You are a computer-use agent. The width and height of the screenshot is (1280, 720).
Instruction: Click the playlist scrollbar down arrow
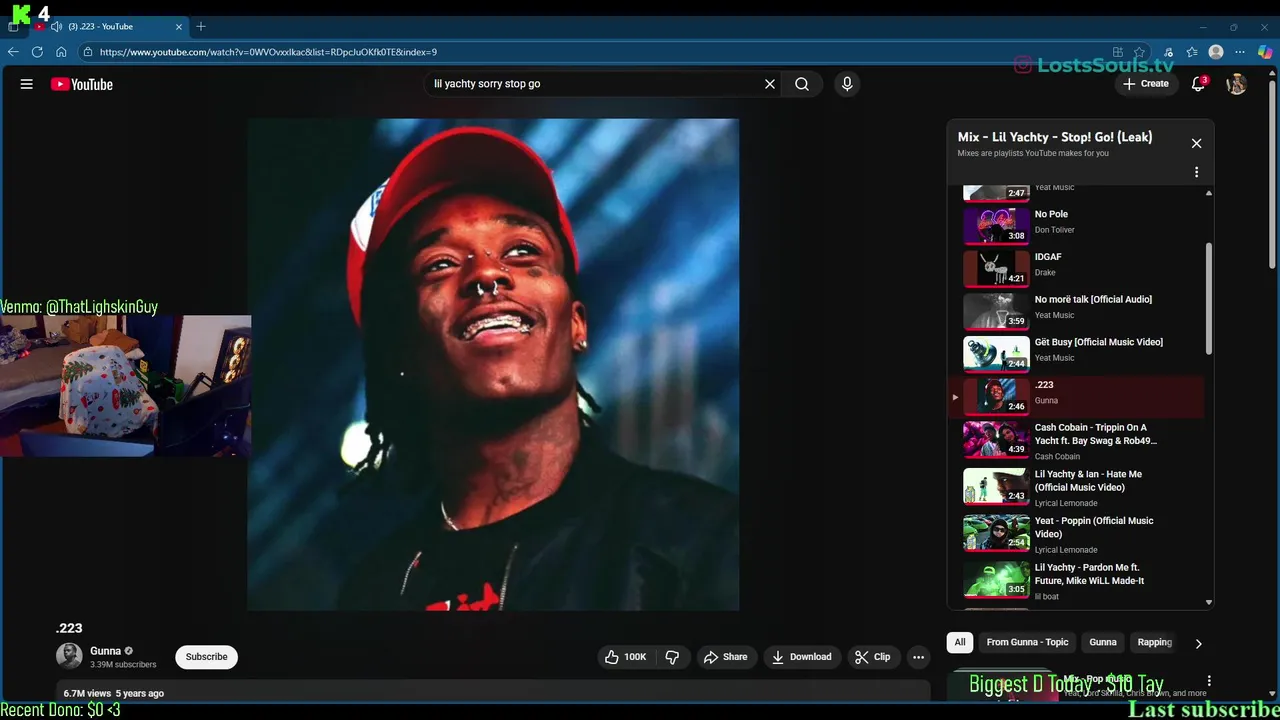tap(1208, 602)
